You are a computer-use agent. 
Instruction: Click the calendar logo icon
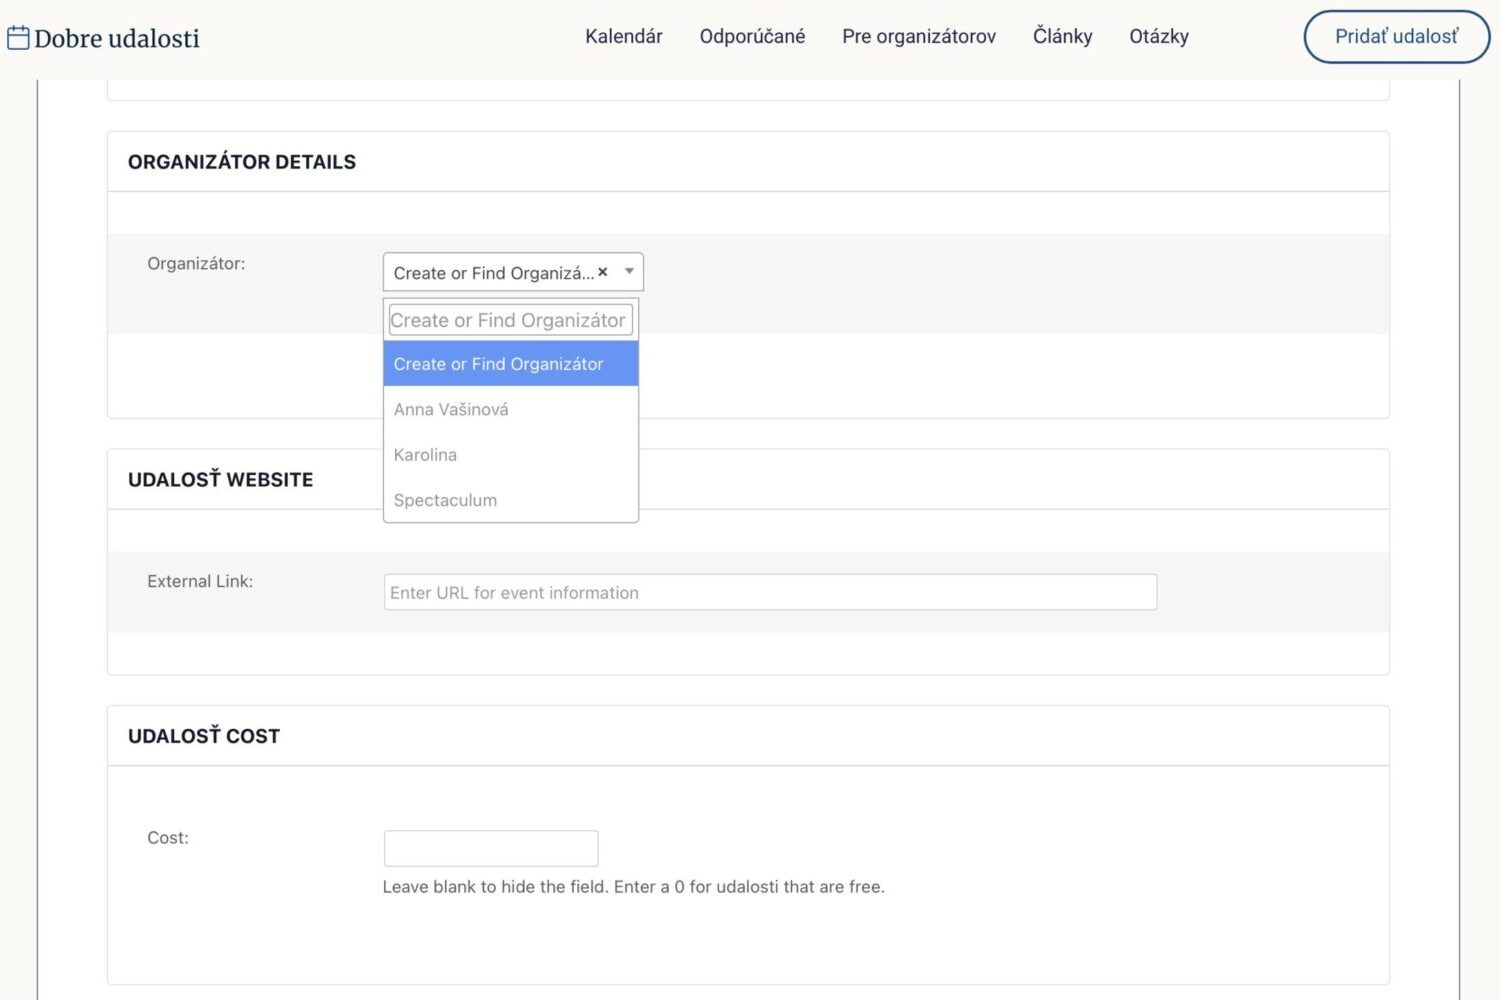point(18,38)
